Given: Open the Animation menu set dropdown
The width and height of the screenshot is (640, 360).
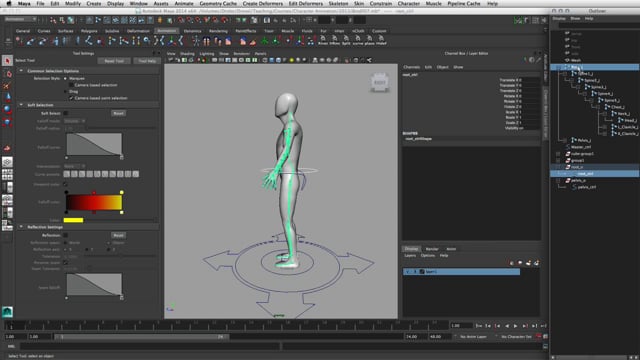Looking at the screenshot, I should 20,20.
